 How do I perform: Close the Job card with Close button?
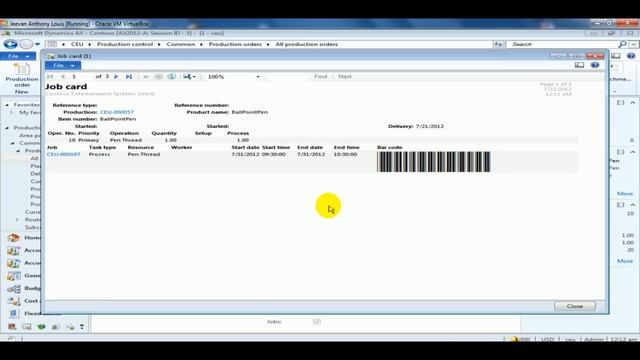click(x=575, y=306)
